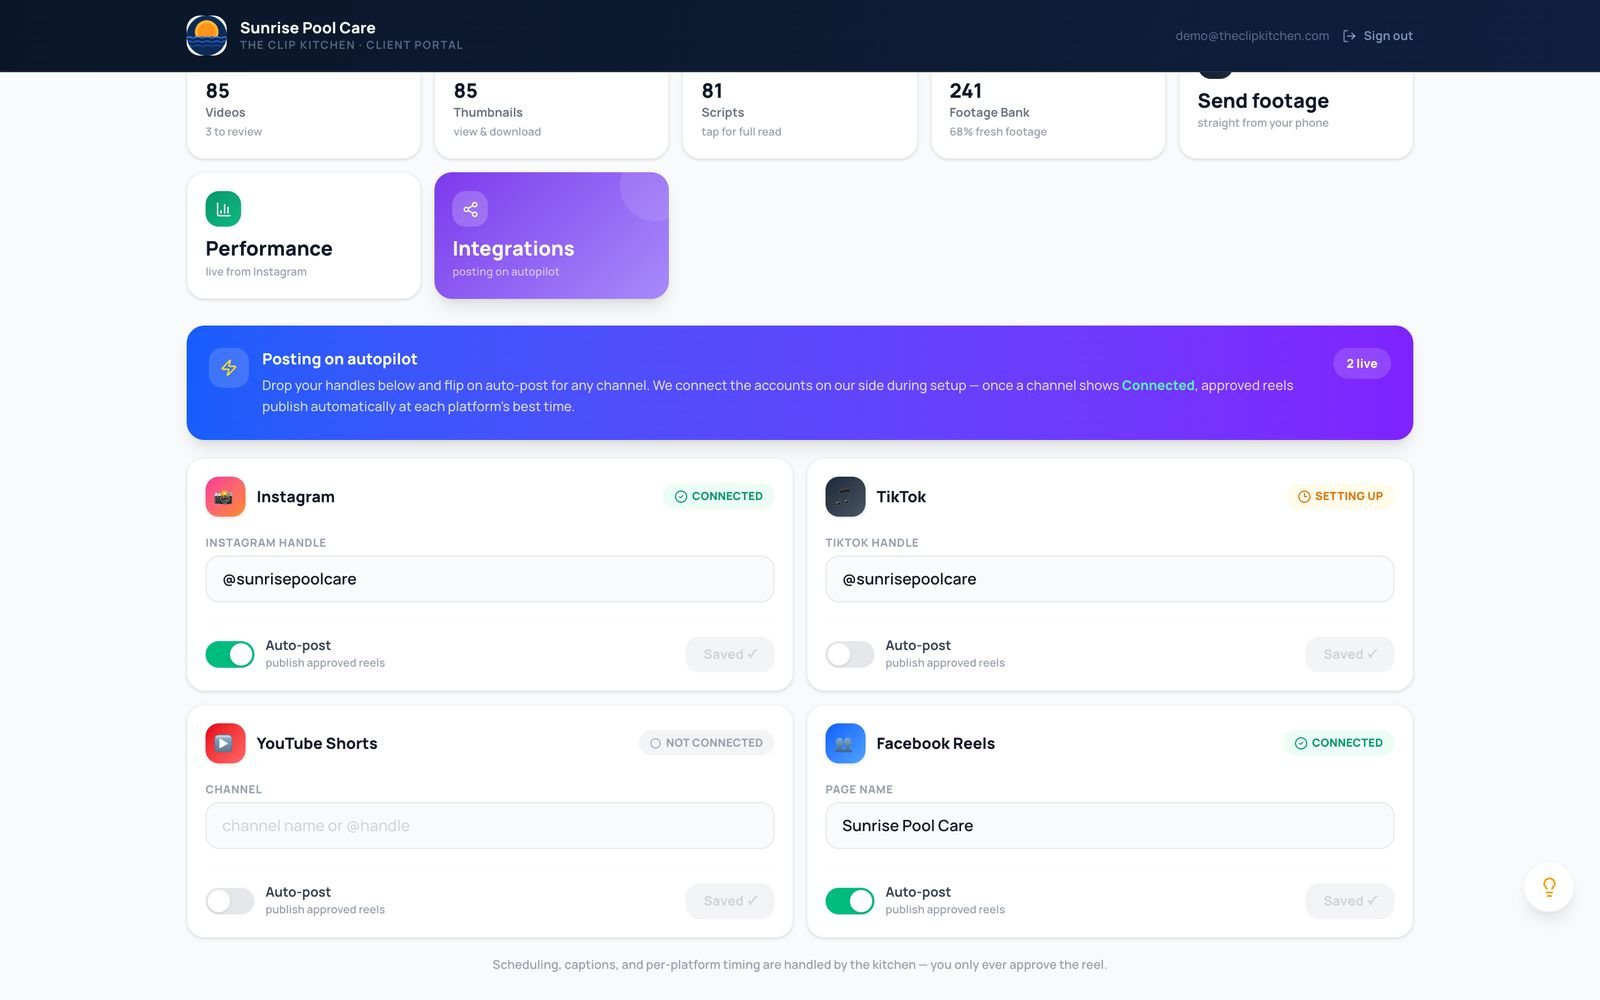Open the 81 Scripts card
Image resolution: width=1600 pixels, height=1000 pixels.
pyautogui.click(x=800, y=114)
